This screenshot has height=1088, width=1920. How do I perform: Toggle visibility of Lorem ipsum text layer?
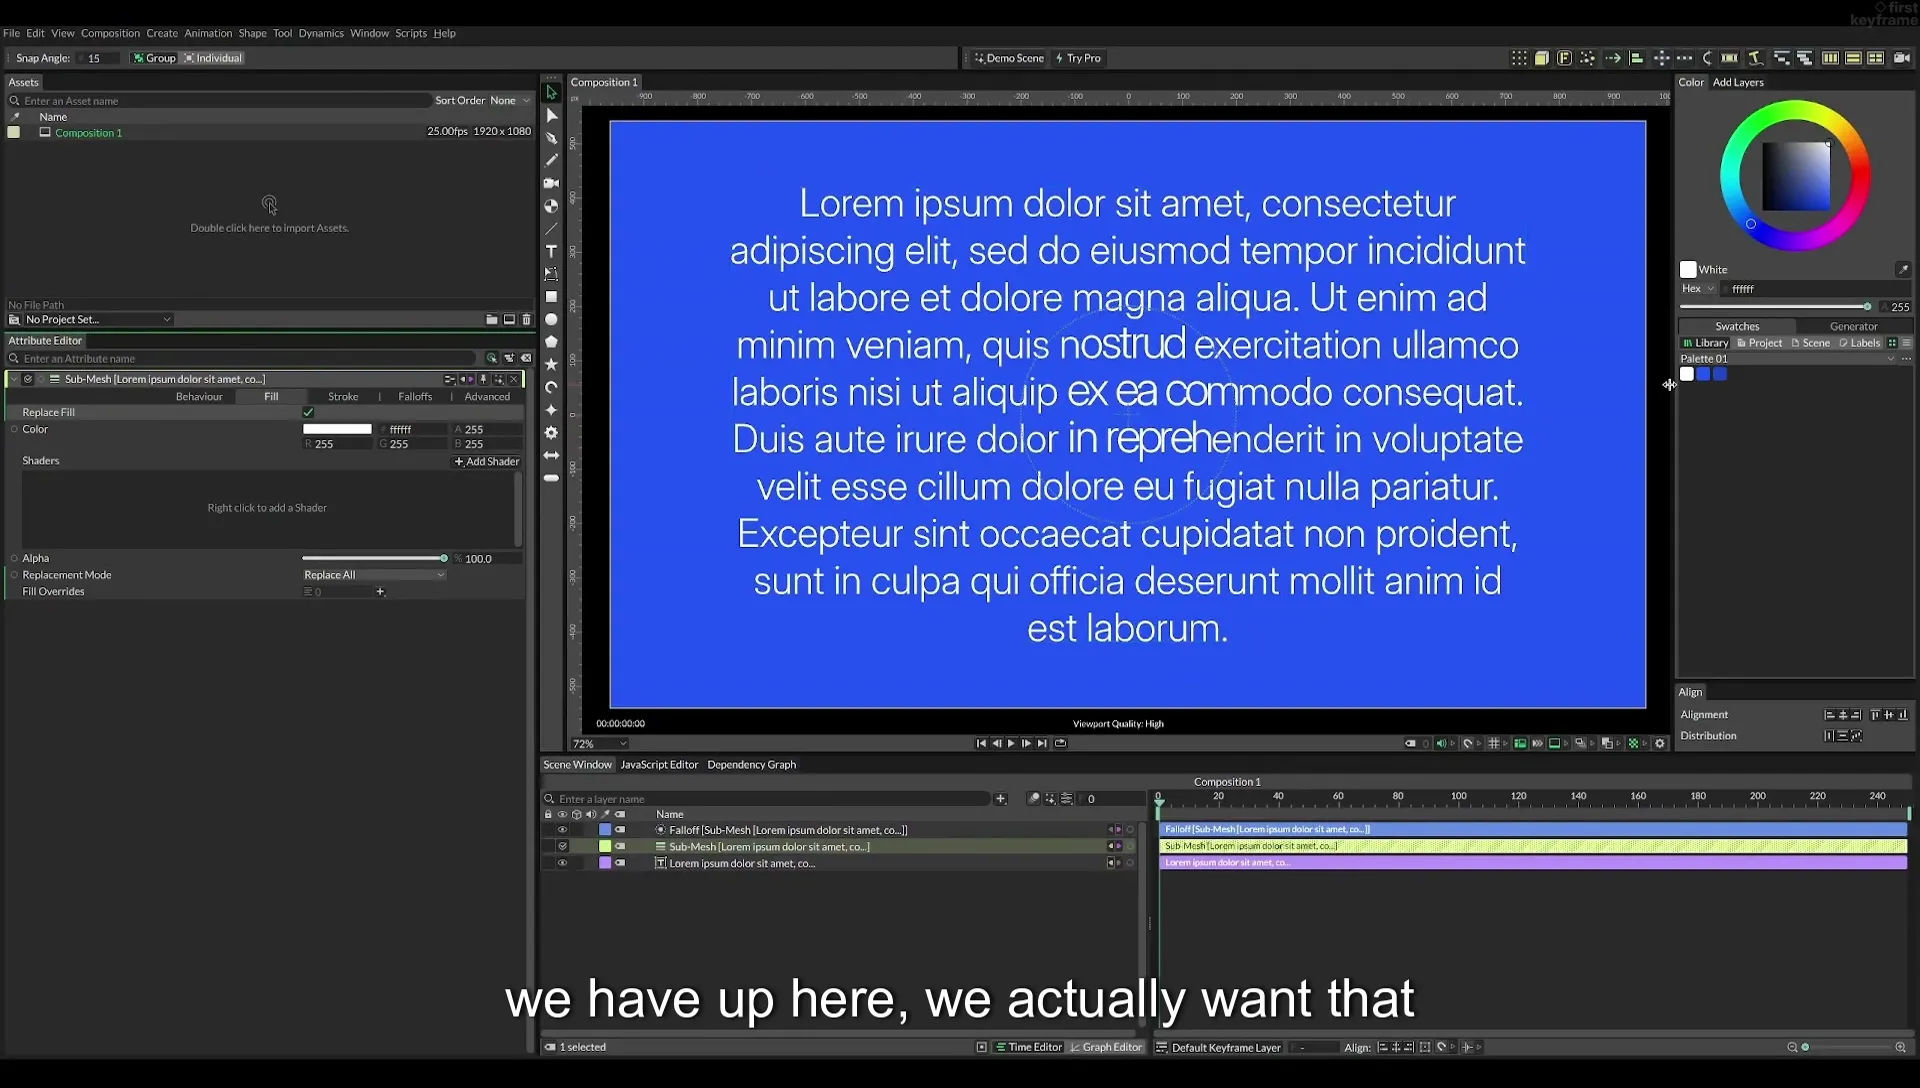562,863
